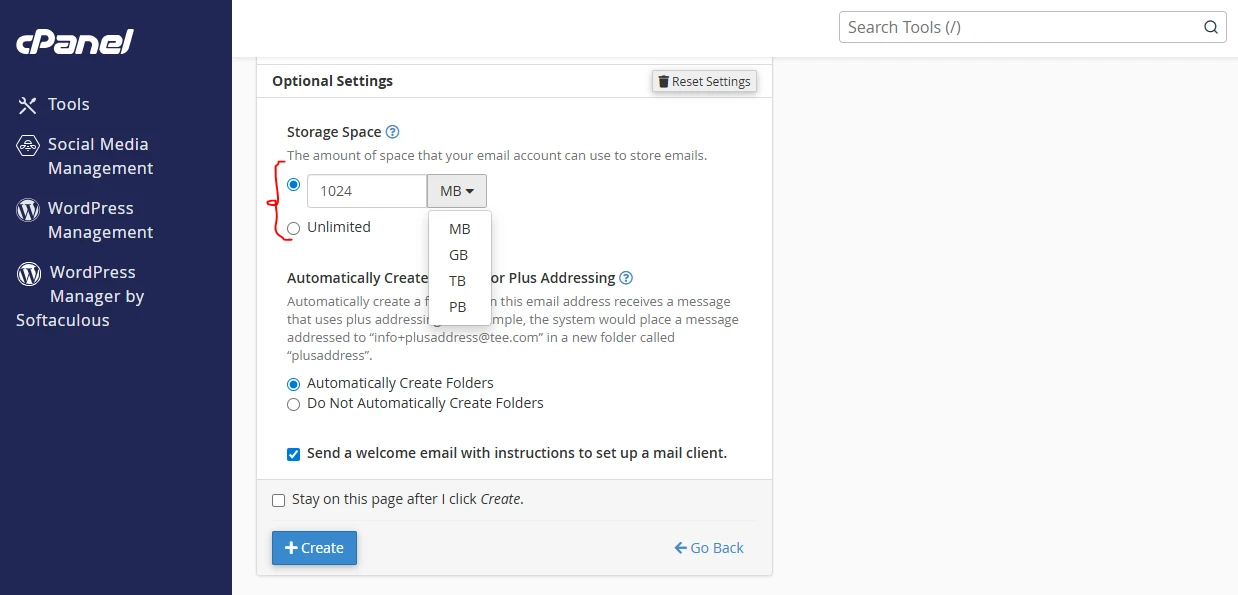1238x595 pixels.
Task: Focus the storage space value field
Action: click(x=367, y=191)
